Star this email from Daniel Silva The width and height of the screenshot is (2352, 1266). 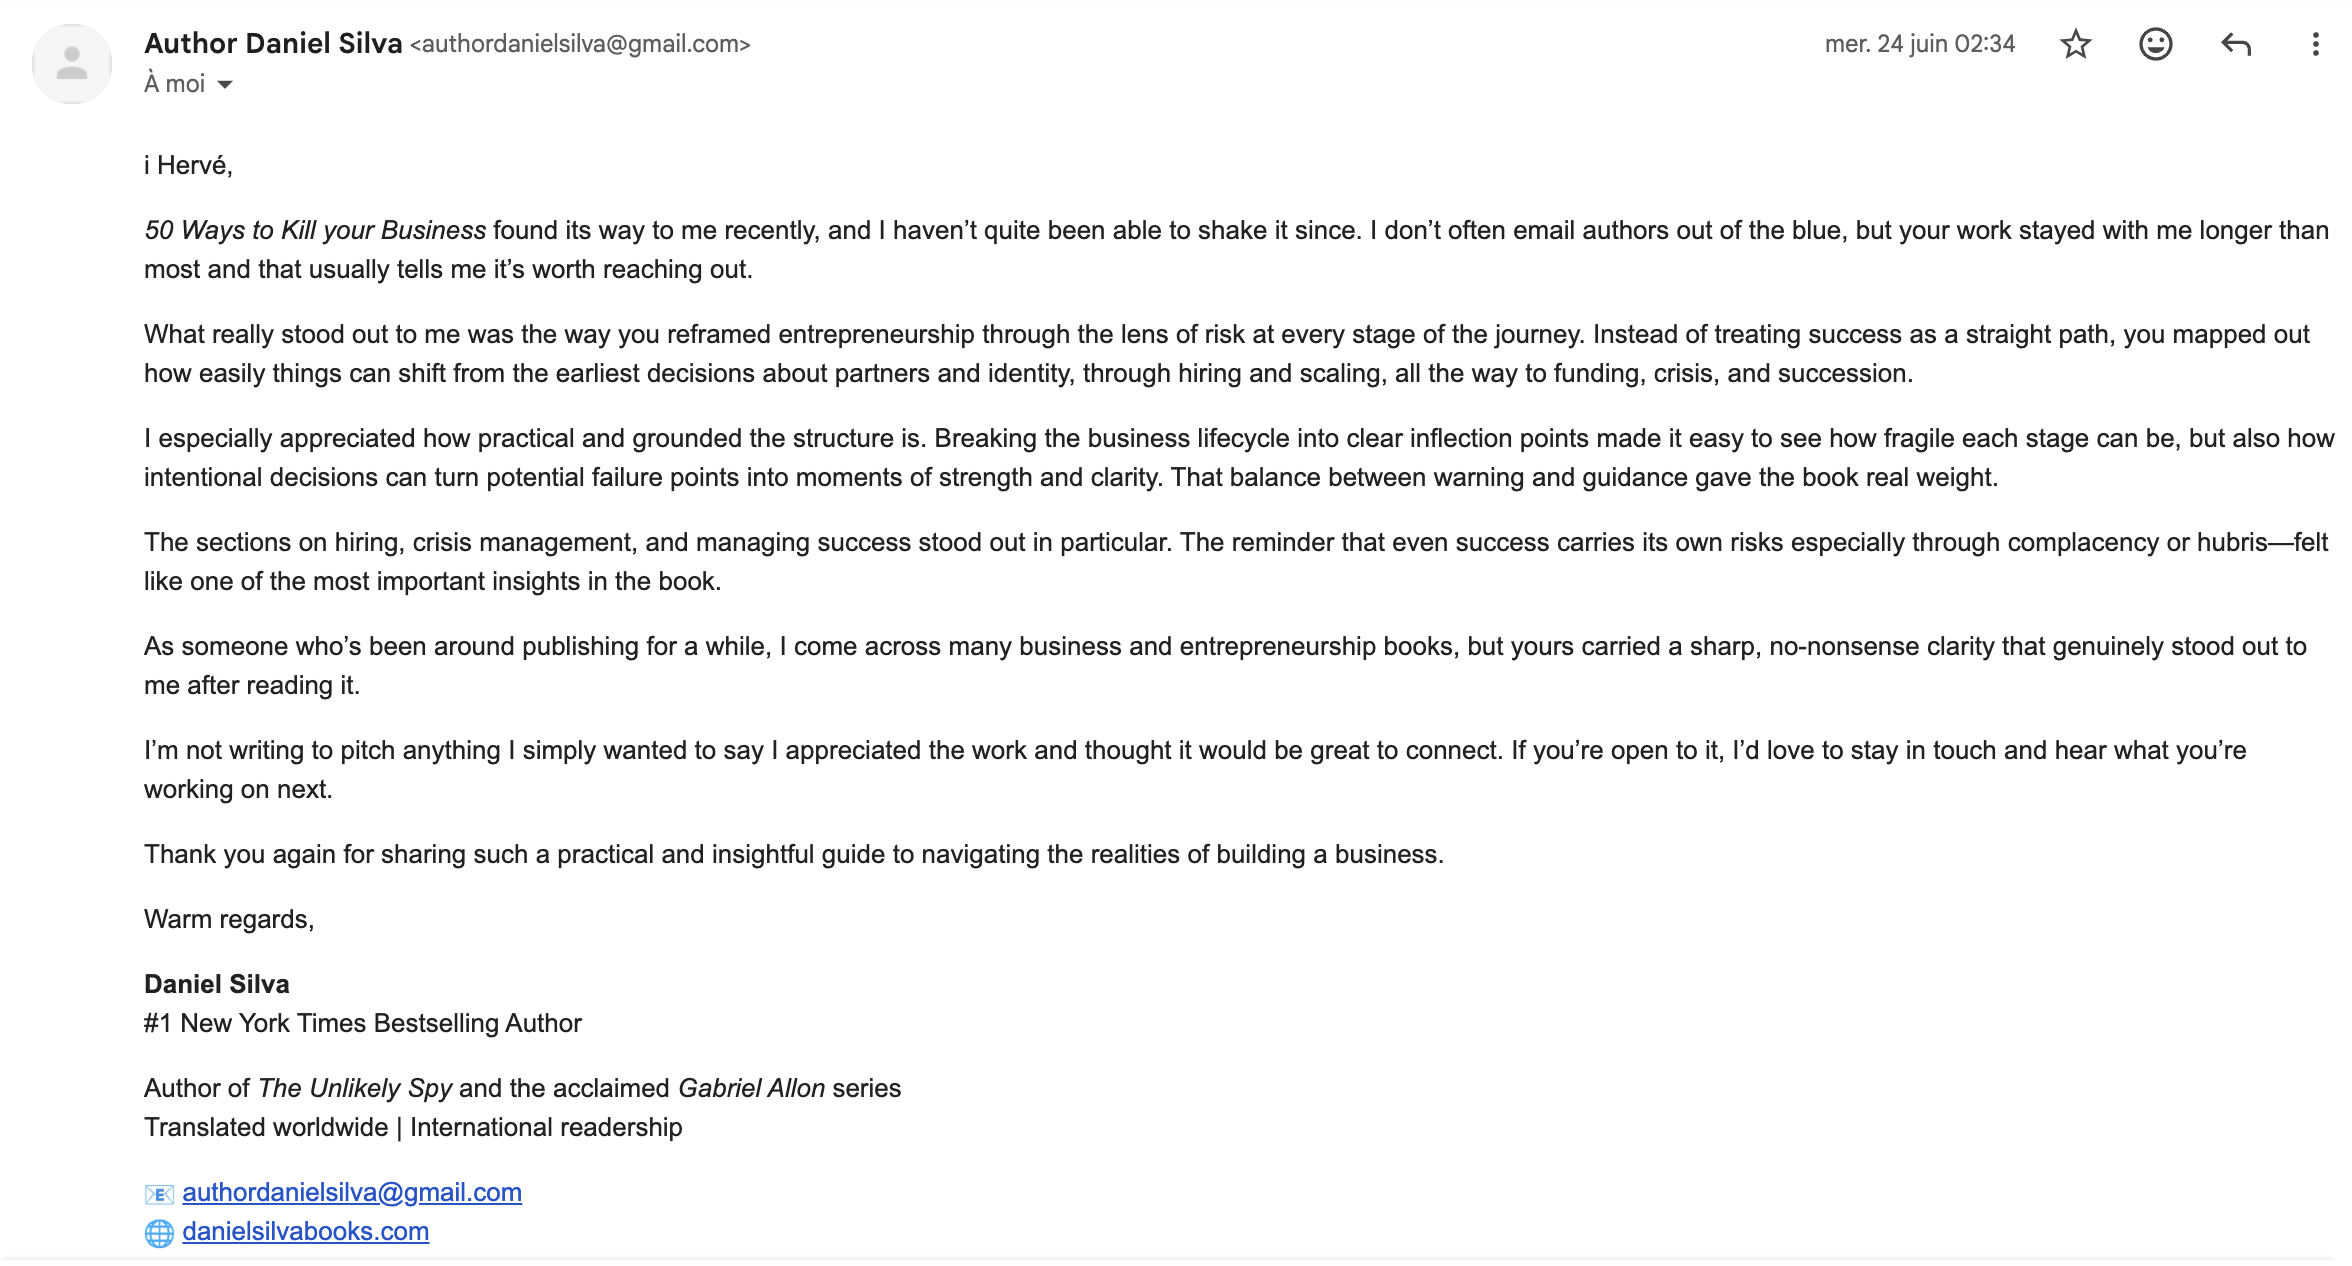coord(2076,44)
